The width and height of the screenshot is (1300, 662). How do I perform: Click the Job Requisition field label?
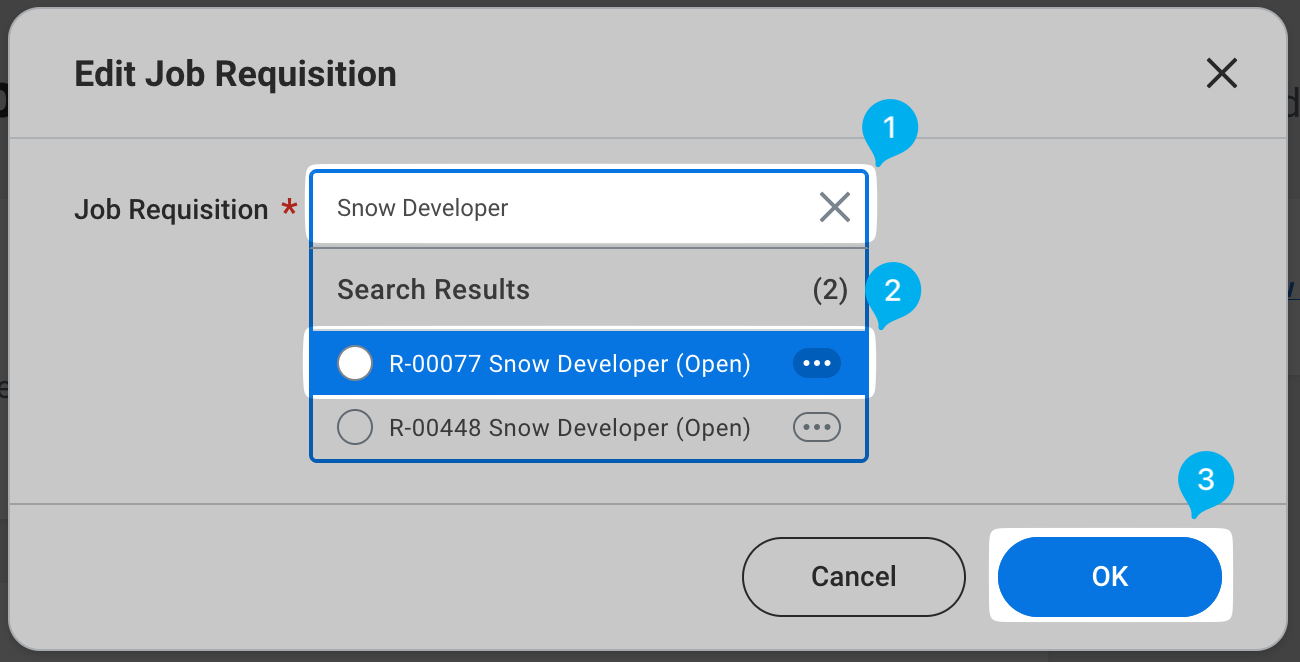point(171,210)
